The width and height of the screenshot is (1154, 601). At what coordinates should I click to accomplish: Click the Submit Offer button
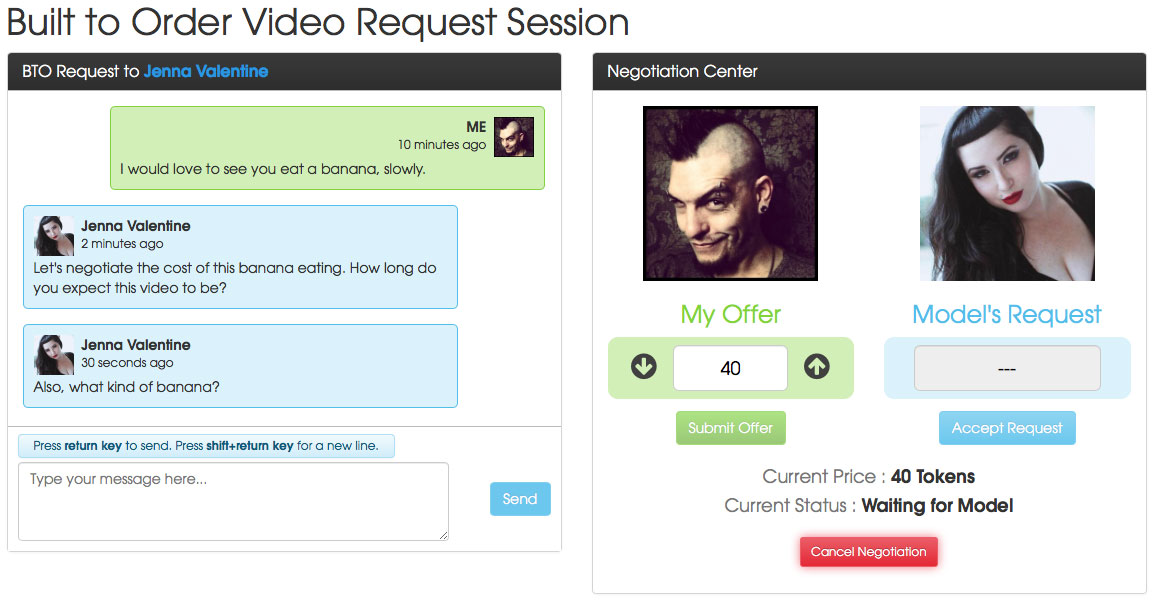pyautogui.click(x=731, y=428)
